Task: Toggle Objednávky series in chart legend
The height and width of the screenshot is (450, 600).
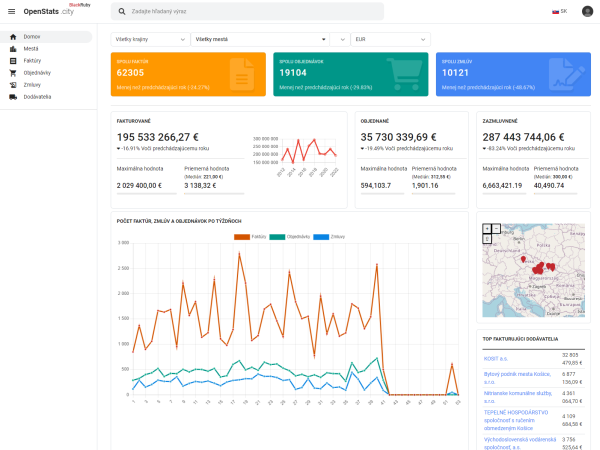Action: [290, 237]
